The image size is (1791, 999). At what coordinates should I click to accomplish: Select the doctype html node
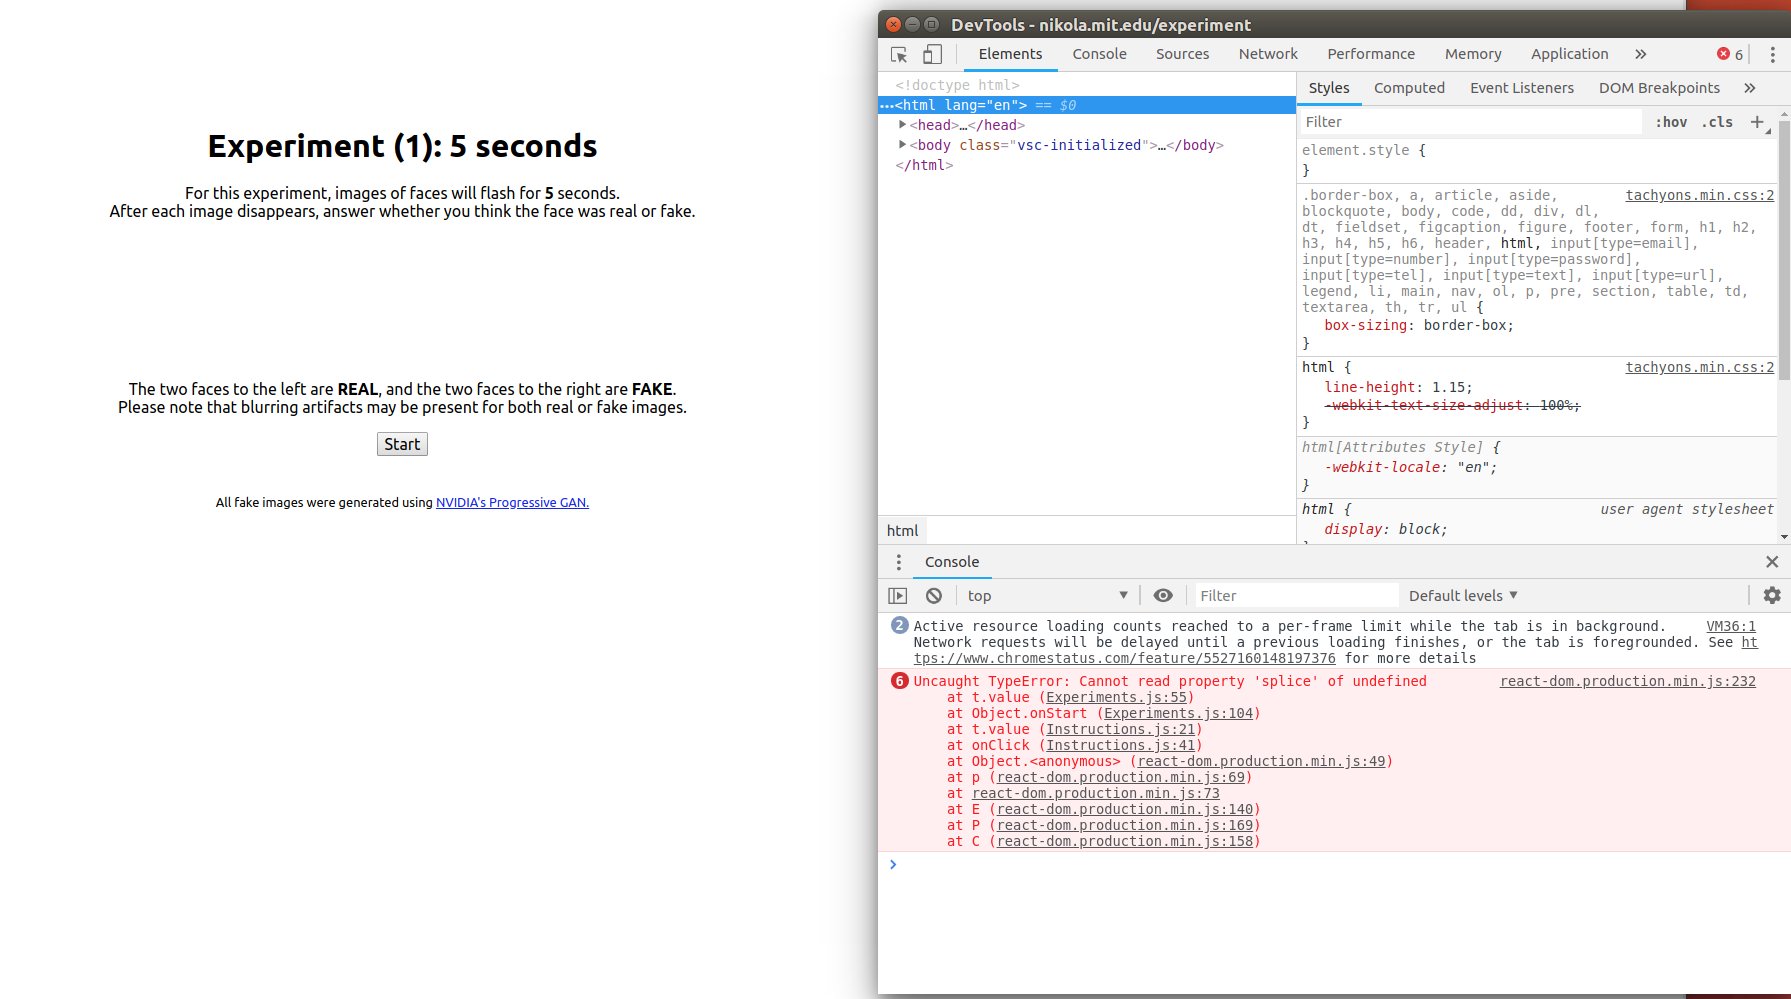(x=957, y=85)
